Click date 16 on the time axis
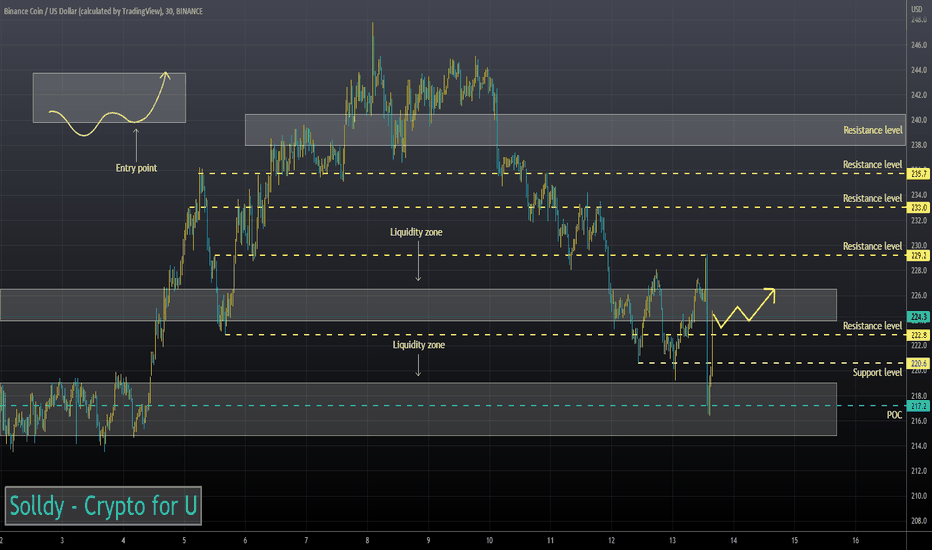This screenshot has width=932, height=550. coord(855,540)
